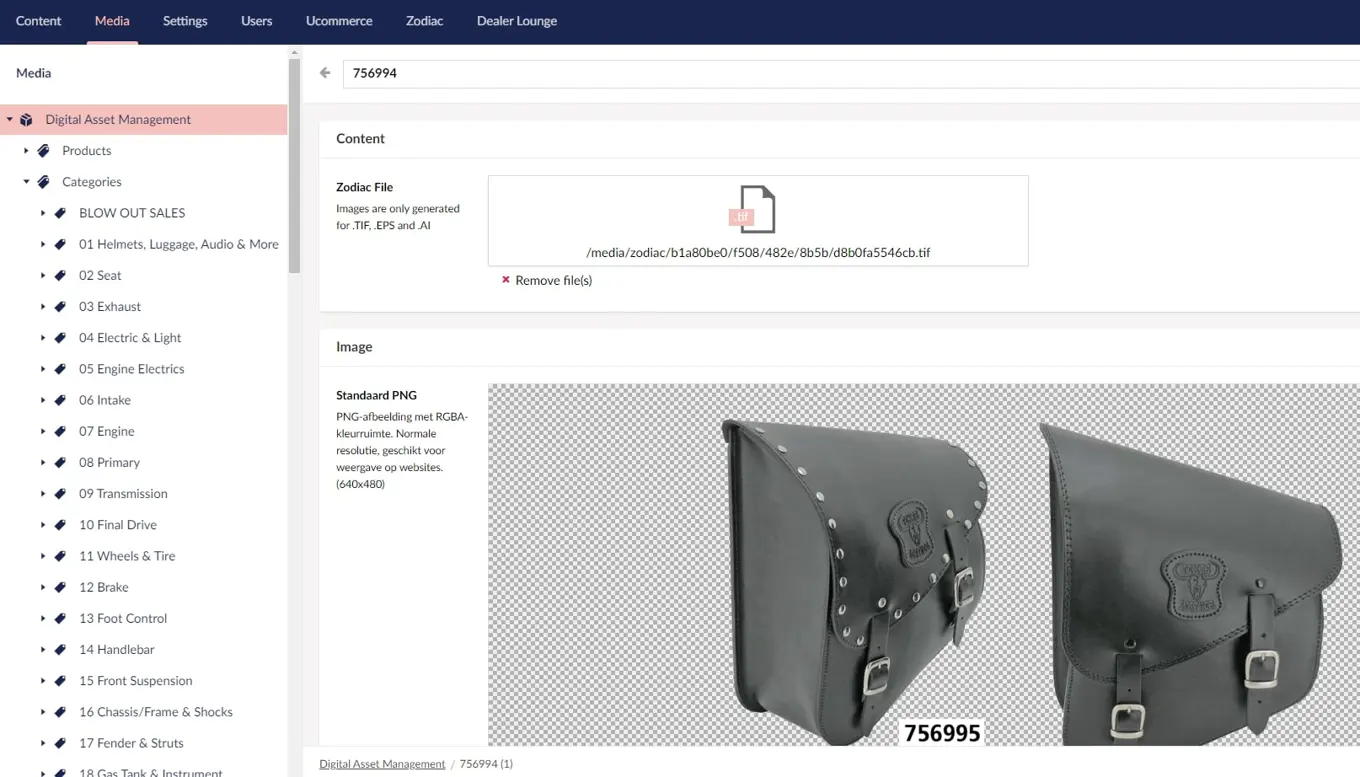Click Remove file(s) link
Screen dimensions: 1360x777
(x=553, y=281)
